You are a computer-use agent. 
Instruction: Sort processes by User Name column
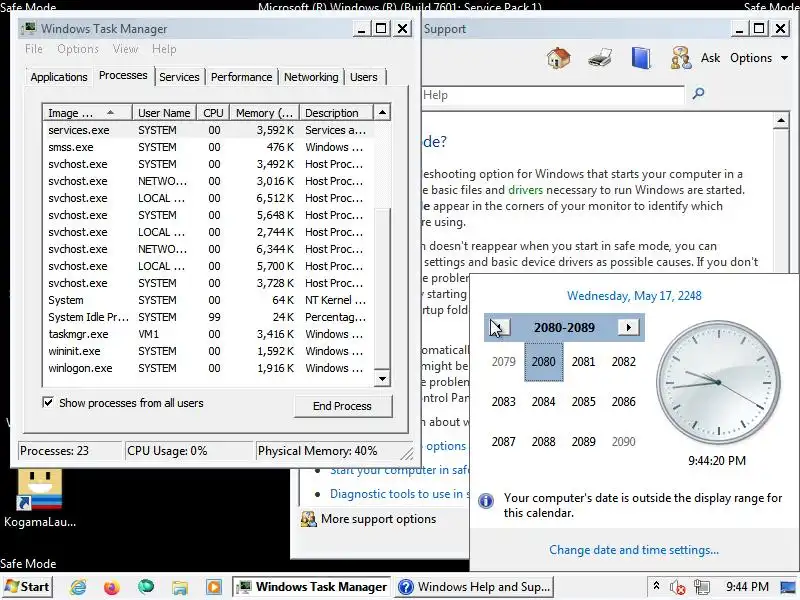click(x=164, y=112)
